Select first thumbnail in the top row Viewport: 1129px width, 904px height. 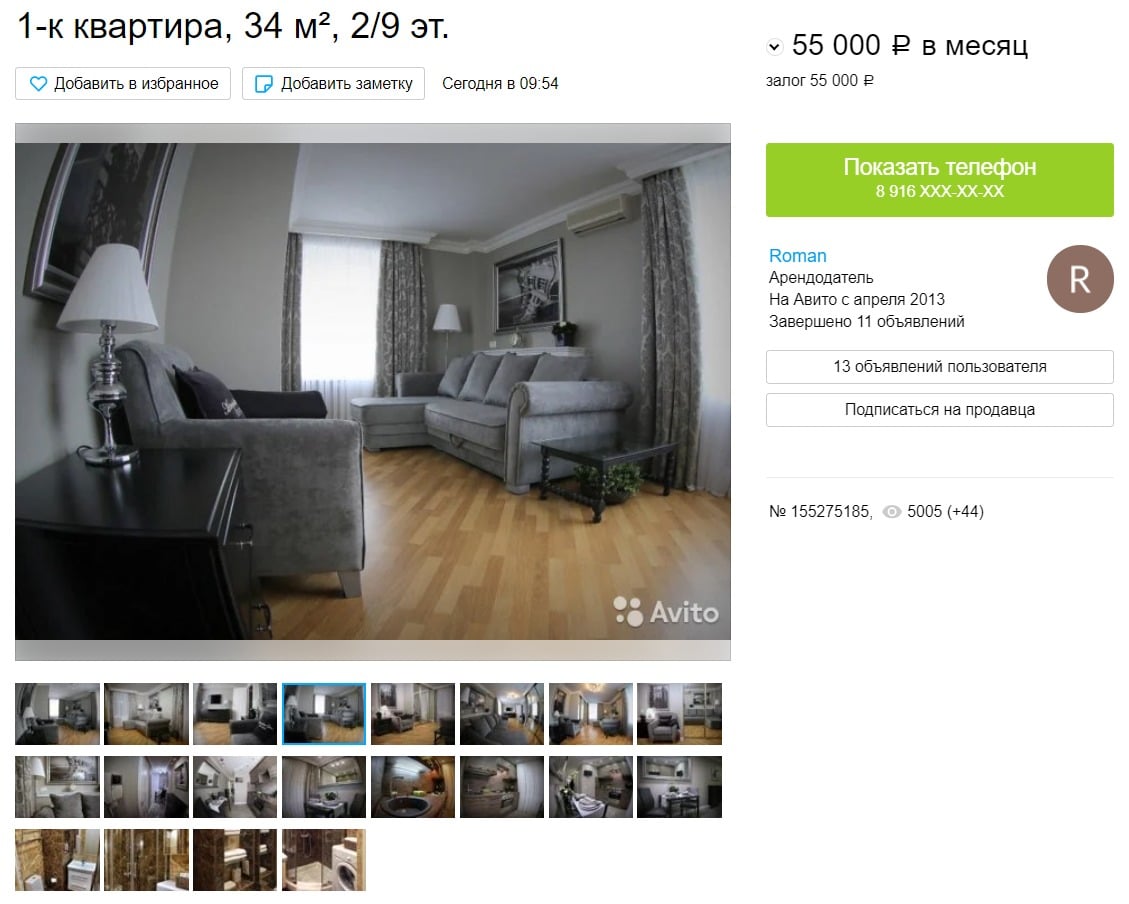pos(58,713)
